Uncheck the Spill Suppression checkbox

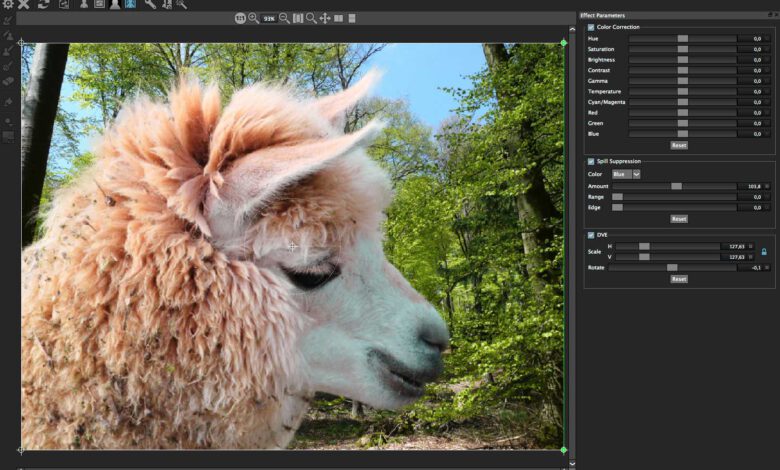pos(591,161)
